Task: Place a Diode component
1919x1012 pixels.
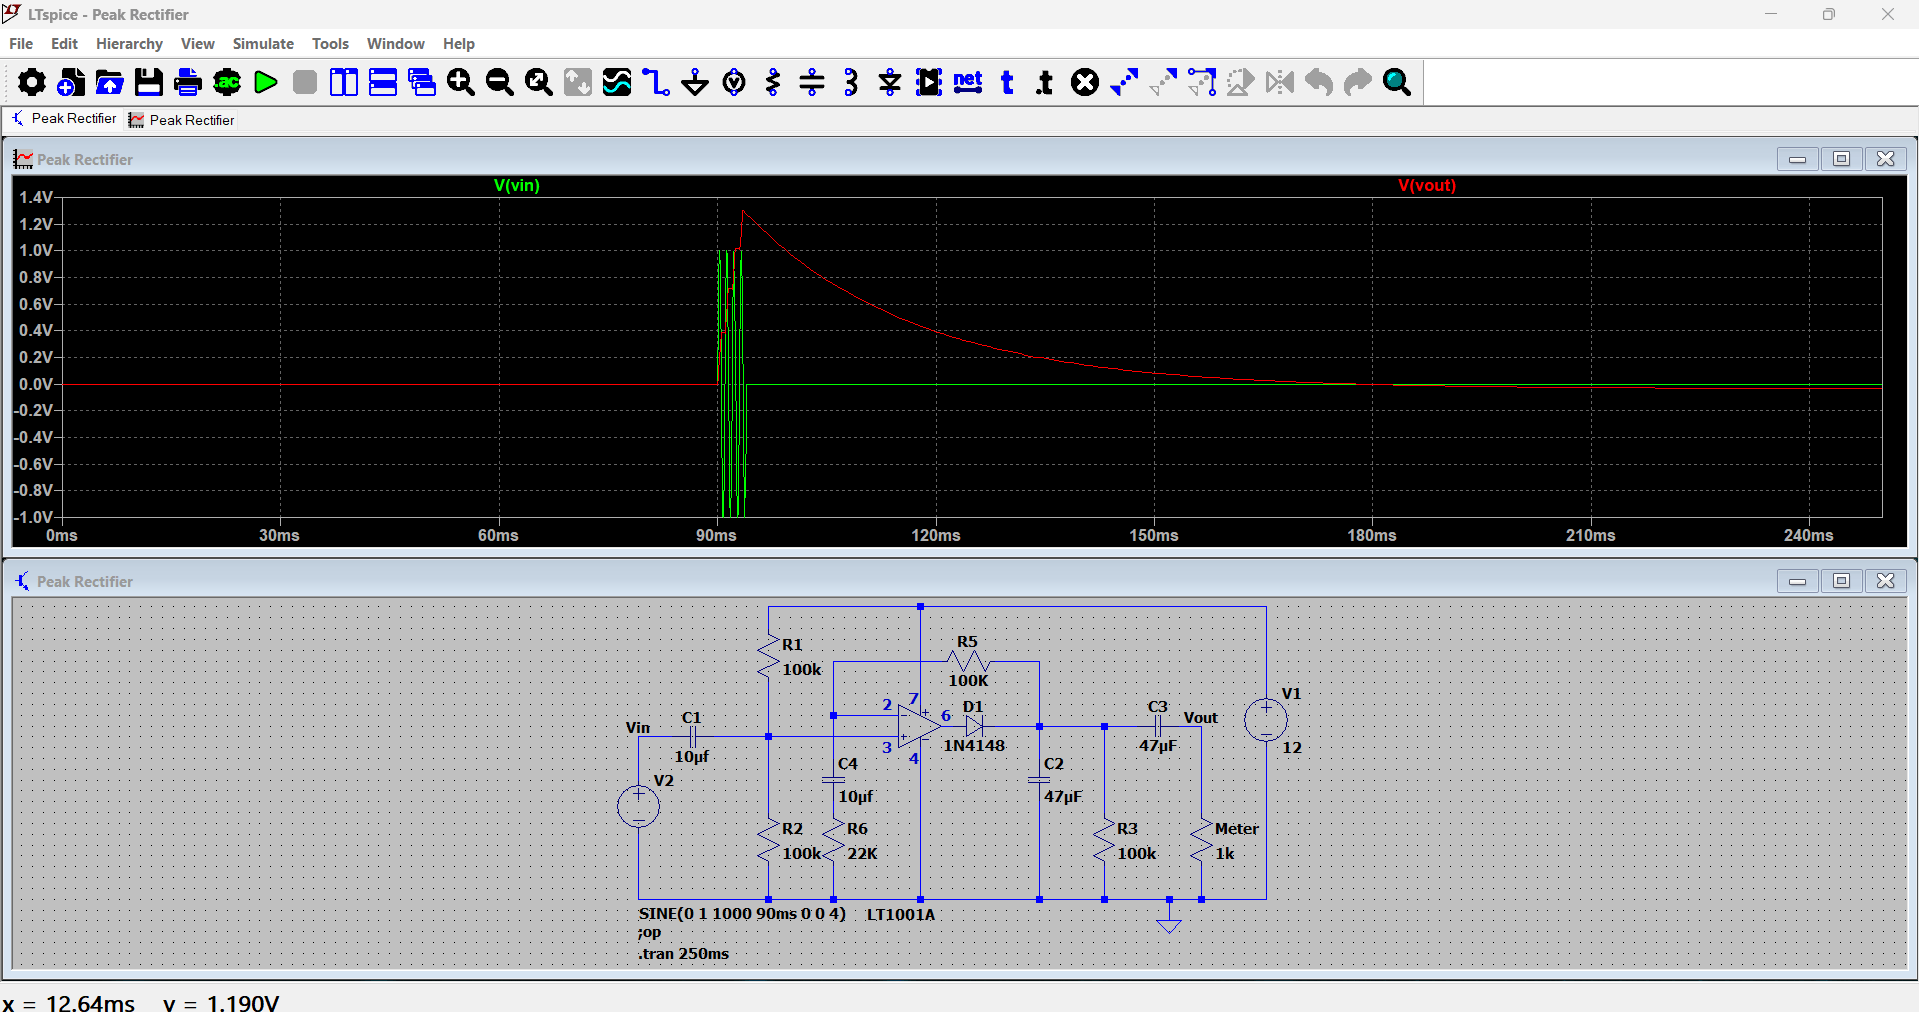Action: [890, 82]
